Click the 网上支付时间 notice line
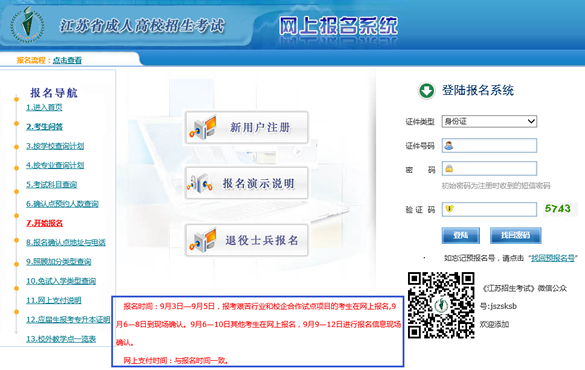 (x=176, y=360)
